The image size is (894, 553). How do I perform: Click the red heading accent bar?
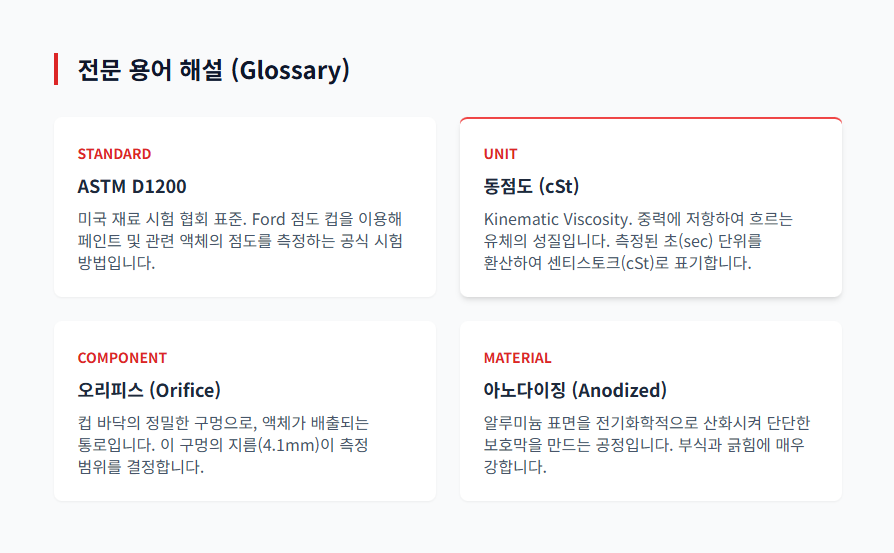click(x=56, y=70)
